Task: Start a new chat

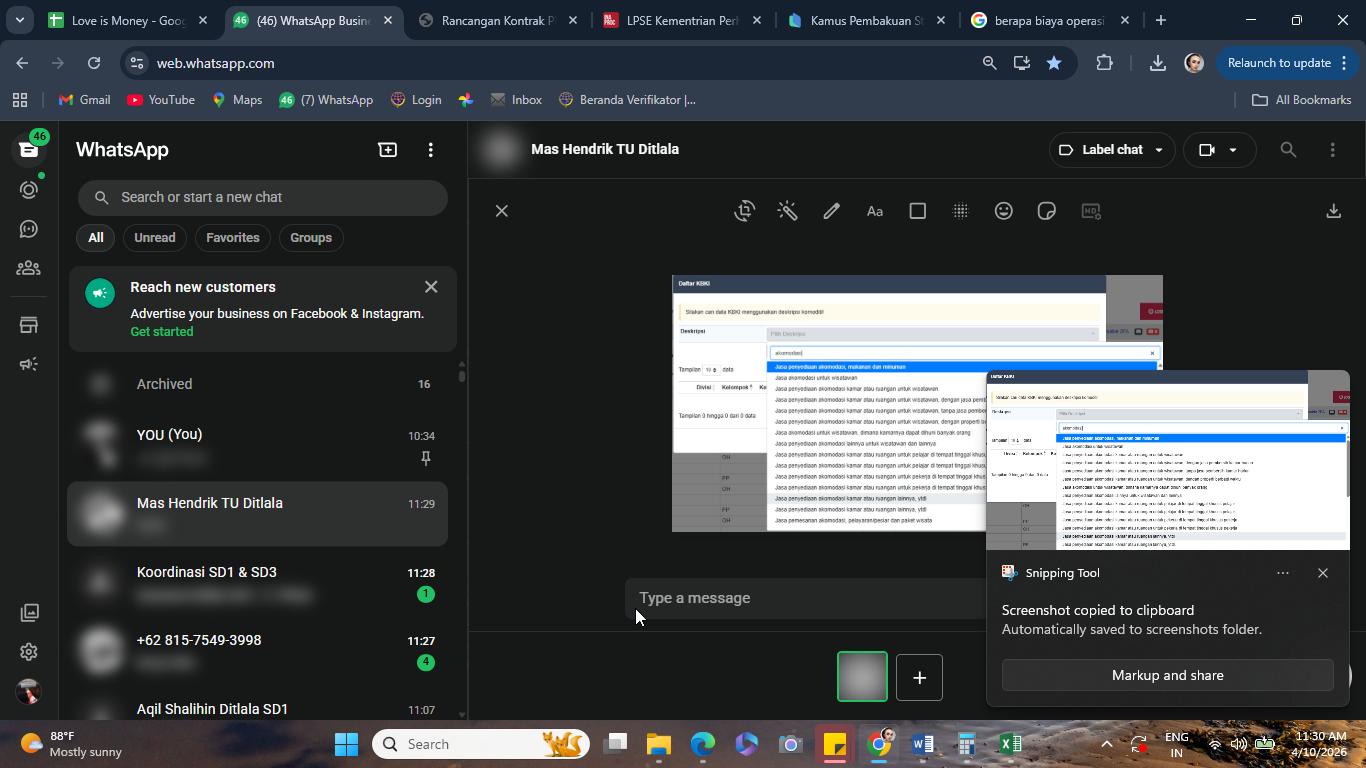Action: coord(387,150)
